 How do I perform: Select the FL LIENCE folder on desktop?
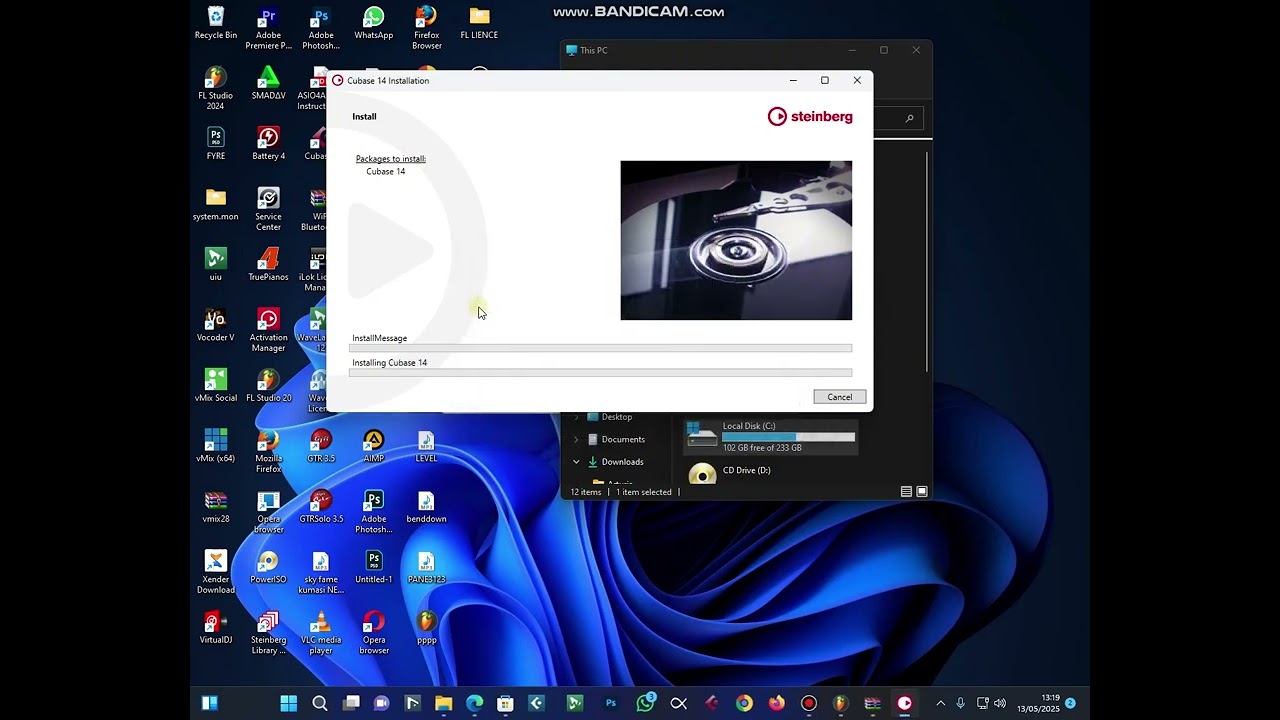pyautogui.click(x=479, y=23)
